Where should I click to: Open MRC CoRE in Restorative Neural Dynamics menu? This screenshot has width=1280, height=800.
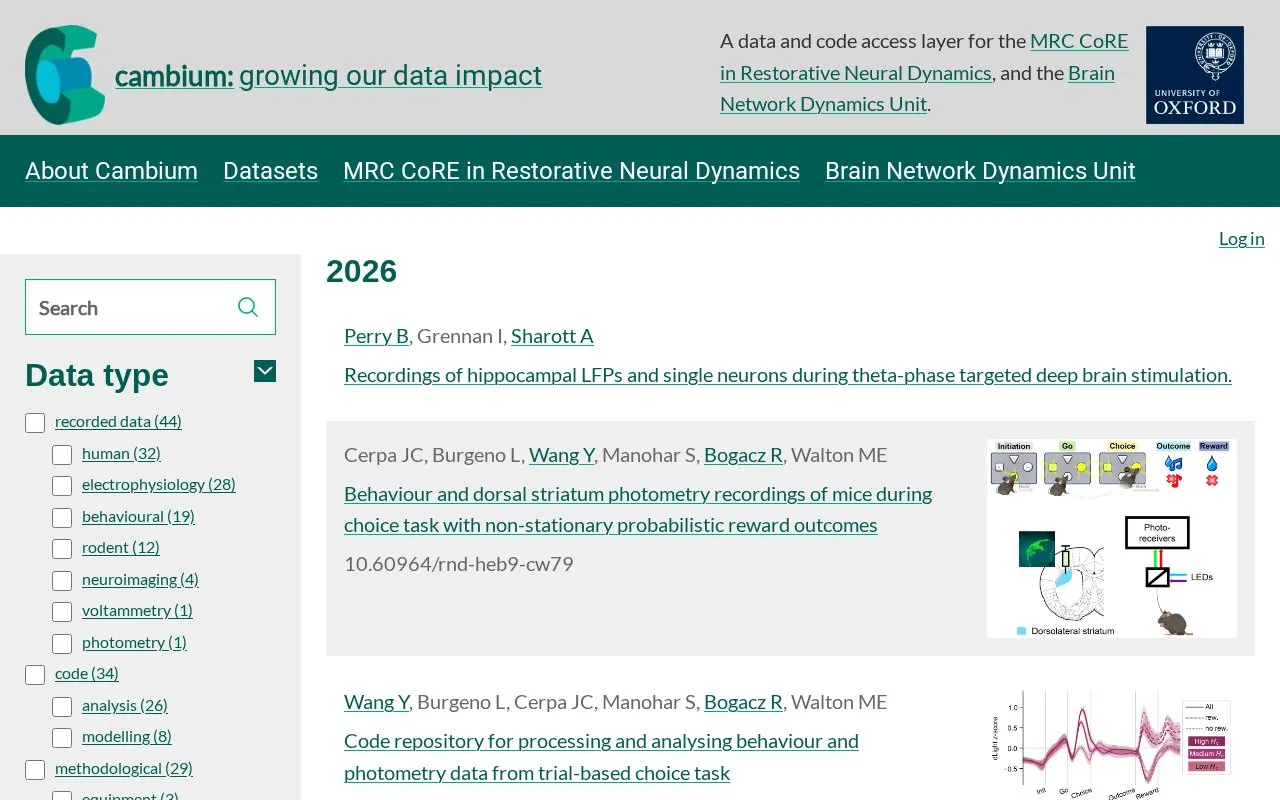point(571,171)
